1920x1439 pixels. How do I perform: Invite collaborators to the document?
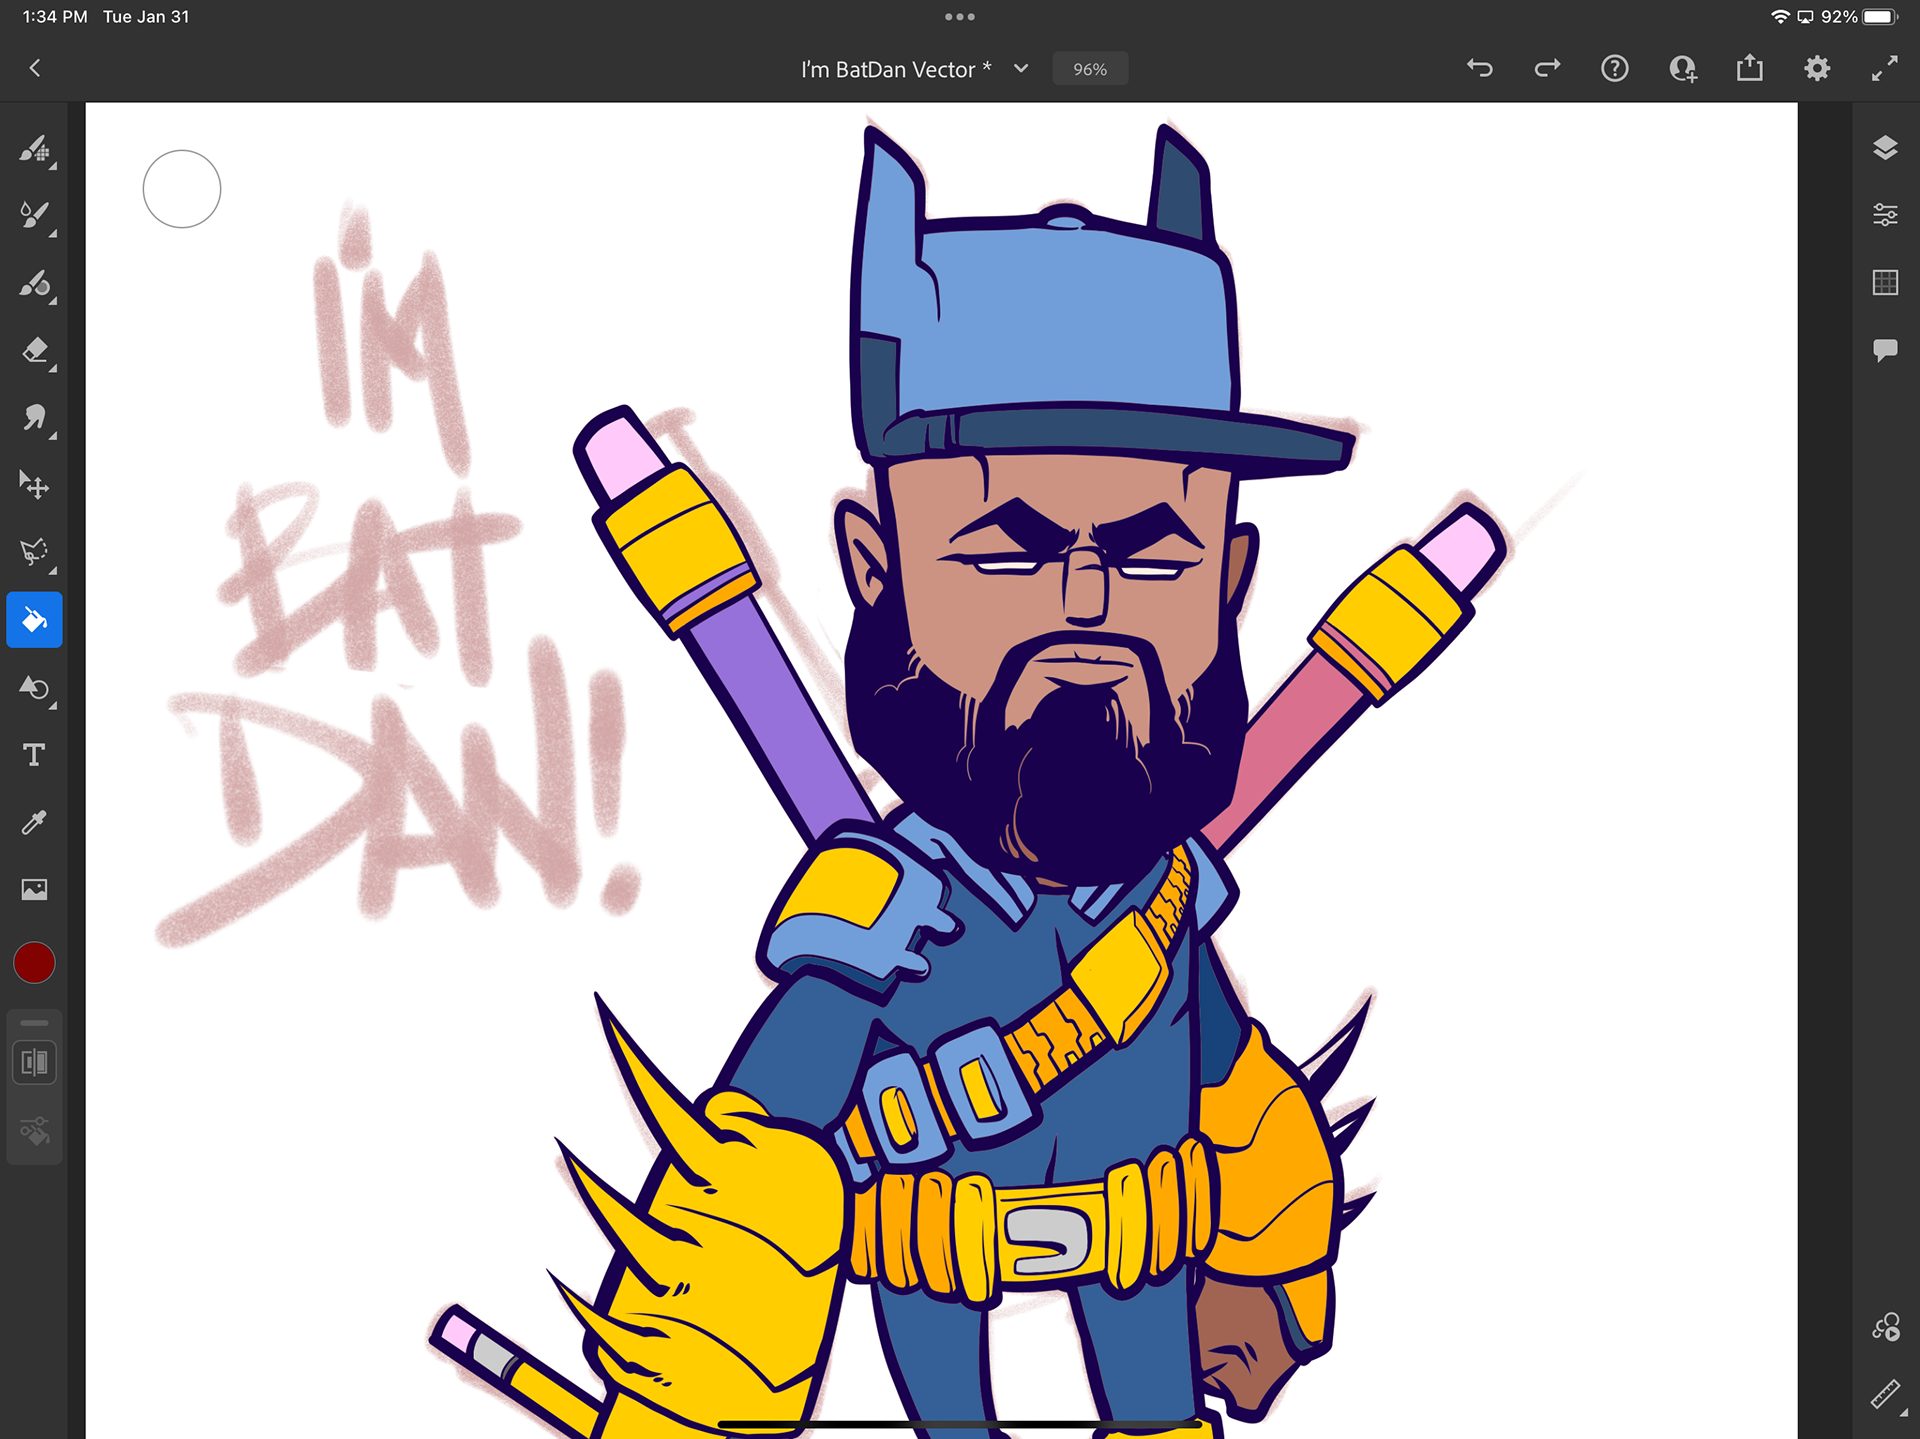pyautogui.click(x=1682, y=68)
